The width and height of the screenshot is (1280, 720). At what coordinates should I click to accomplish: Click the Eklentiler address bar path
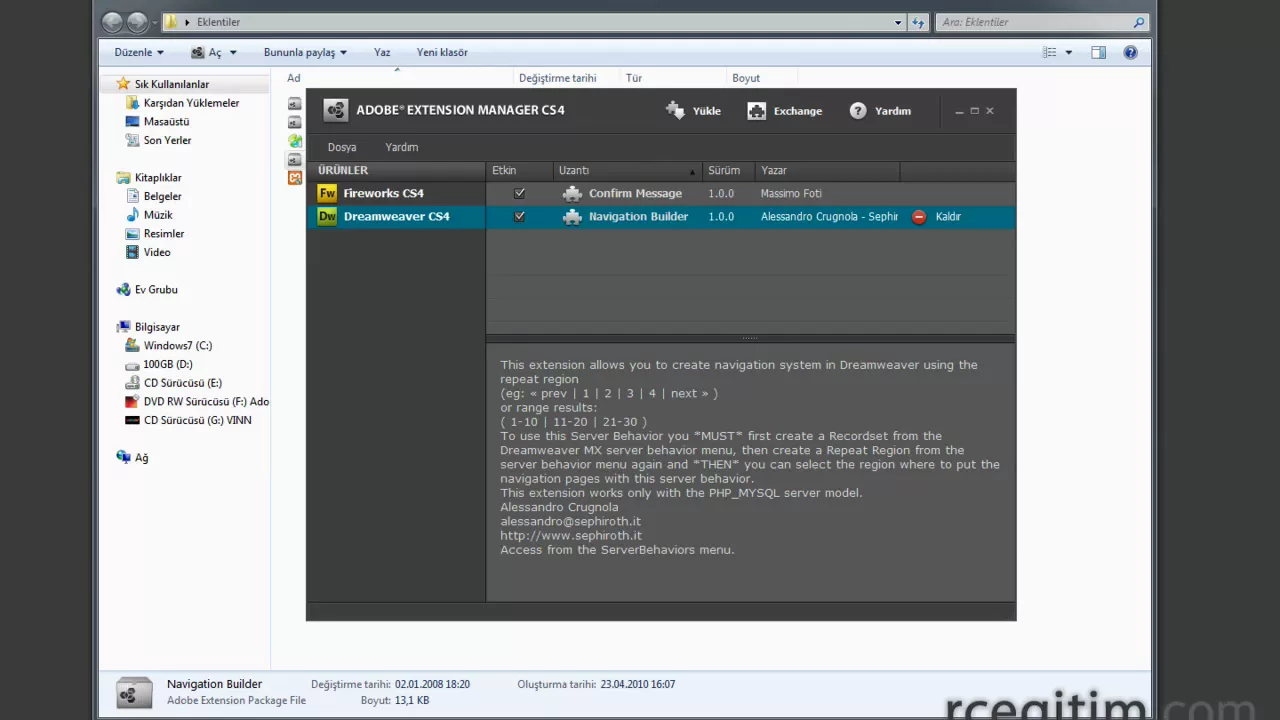coord(218,22)
